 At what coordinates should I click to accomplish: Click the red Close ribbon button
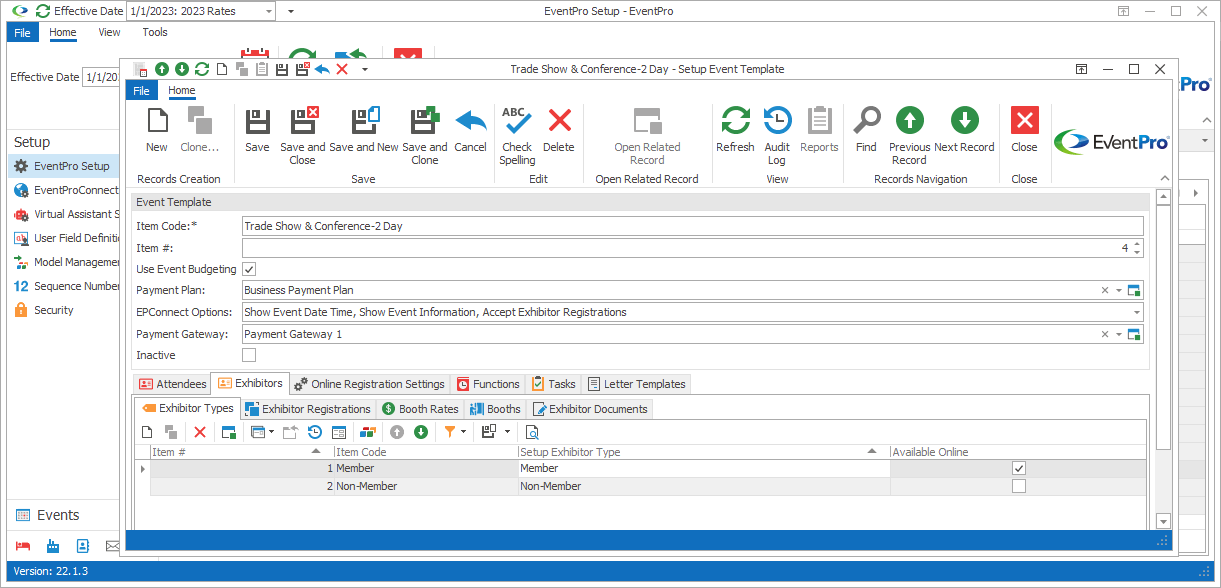click(1024, 131)
